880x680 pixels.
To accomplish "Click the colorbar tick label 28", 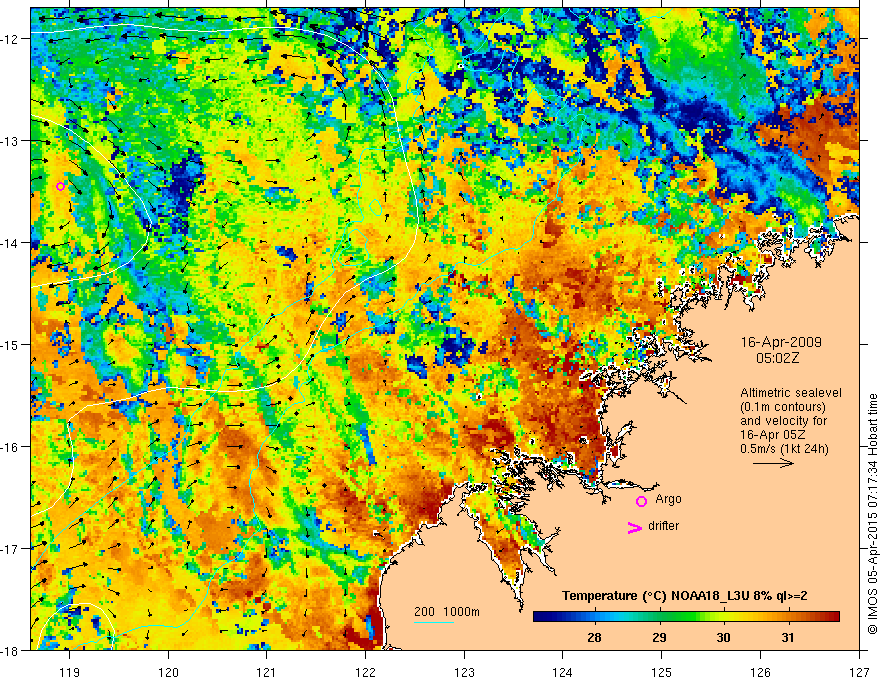I will [594, 638].
